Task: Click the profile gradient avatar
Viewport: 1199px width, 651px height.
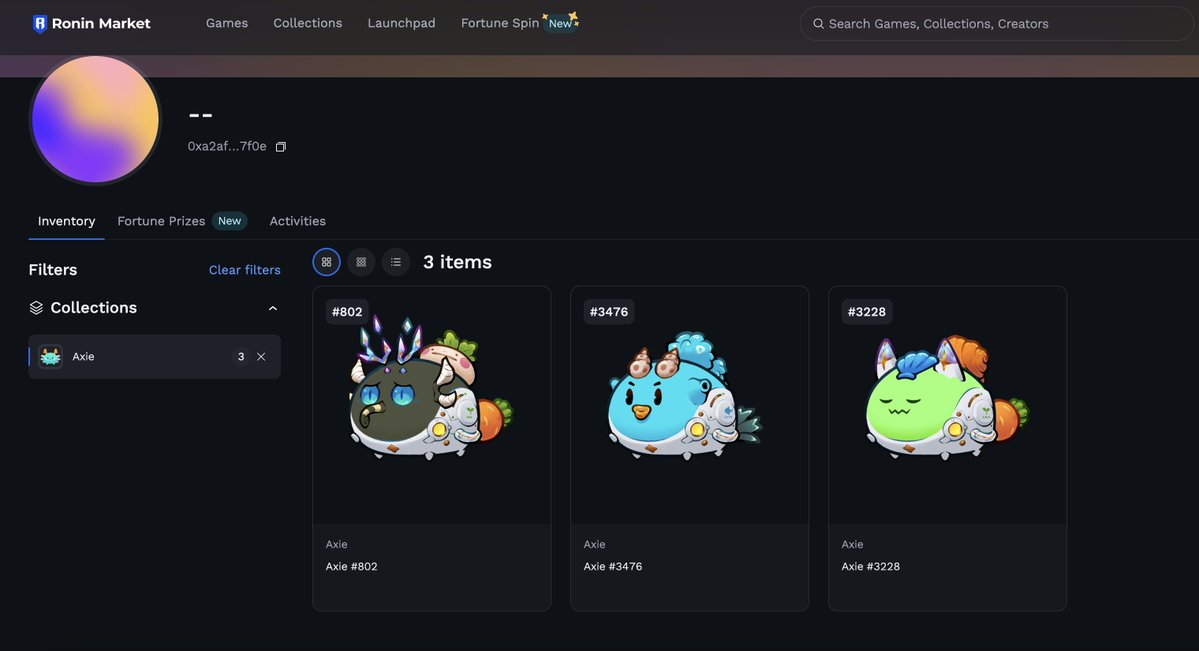Action: 96,119
